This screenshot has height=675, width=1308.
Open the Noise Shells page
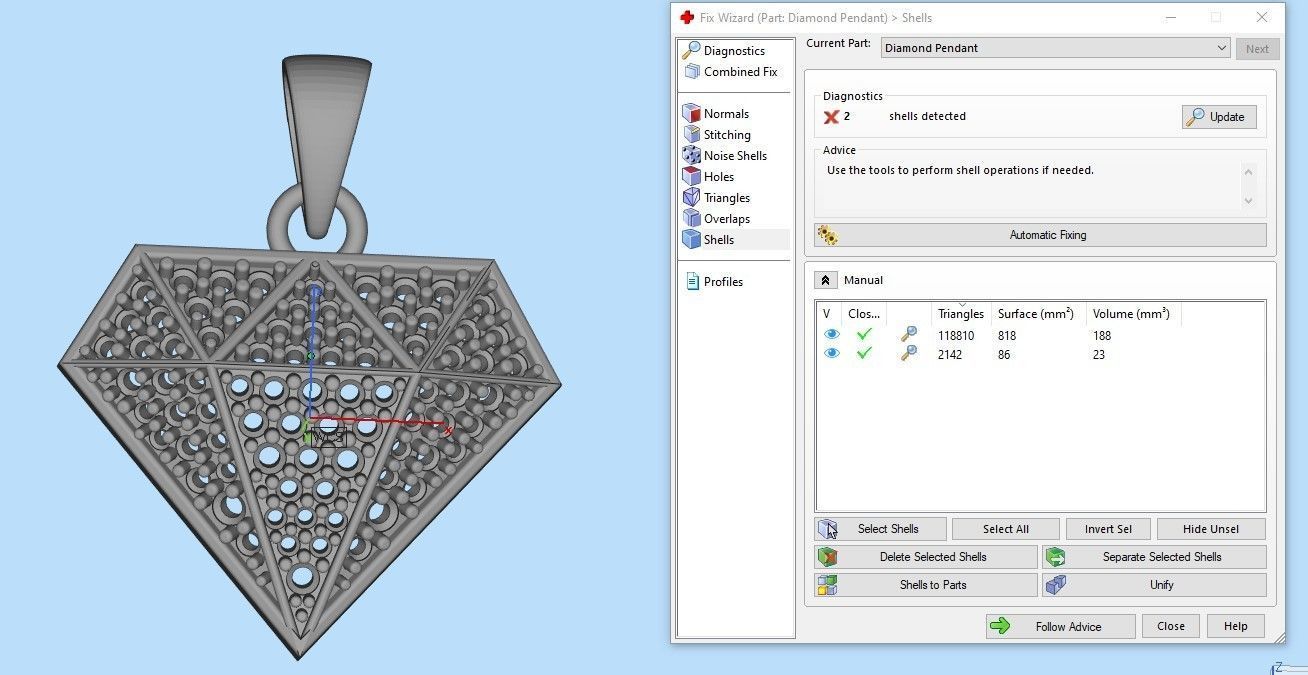click(x=735, y=156)
